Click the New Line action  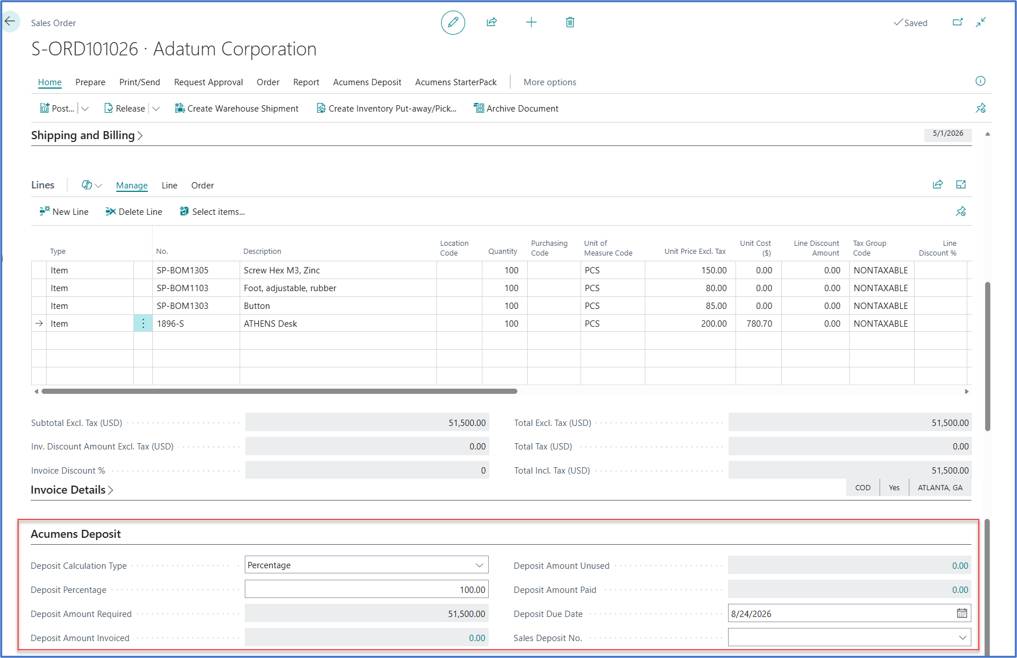click(x=64, y=212)
